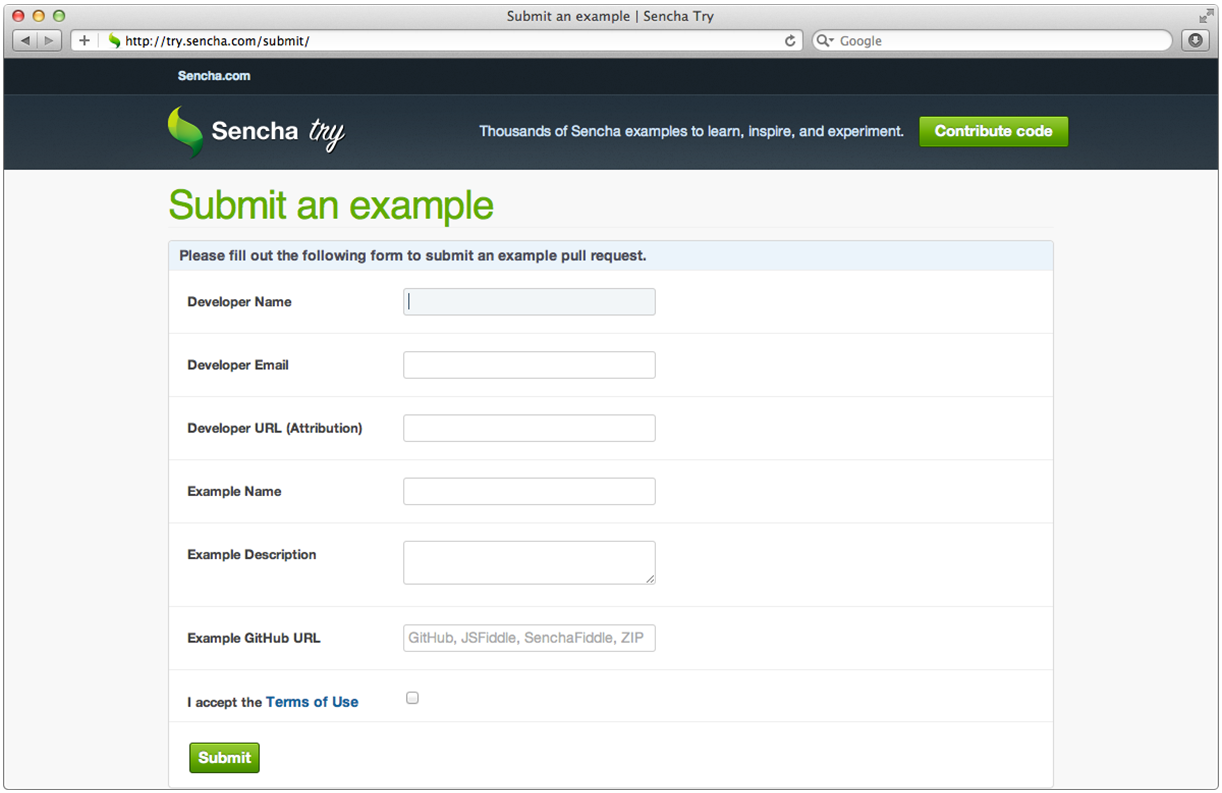Click the 'Developer Name' label
Screen dimensions: 1222x793
[239, 302]
